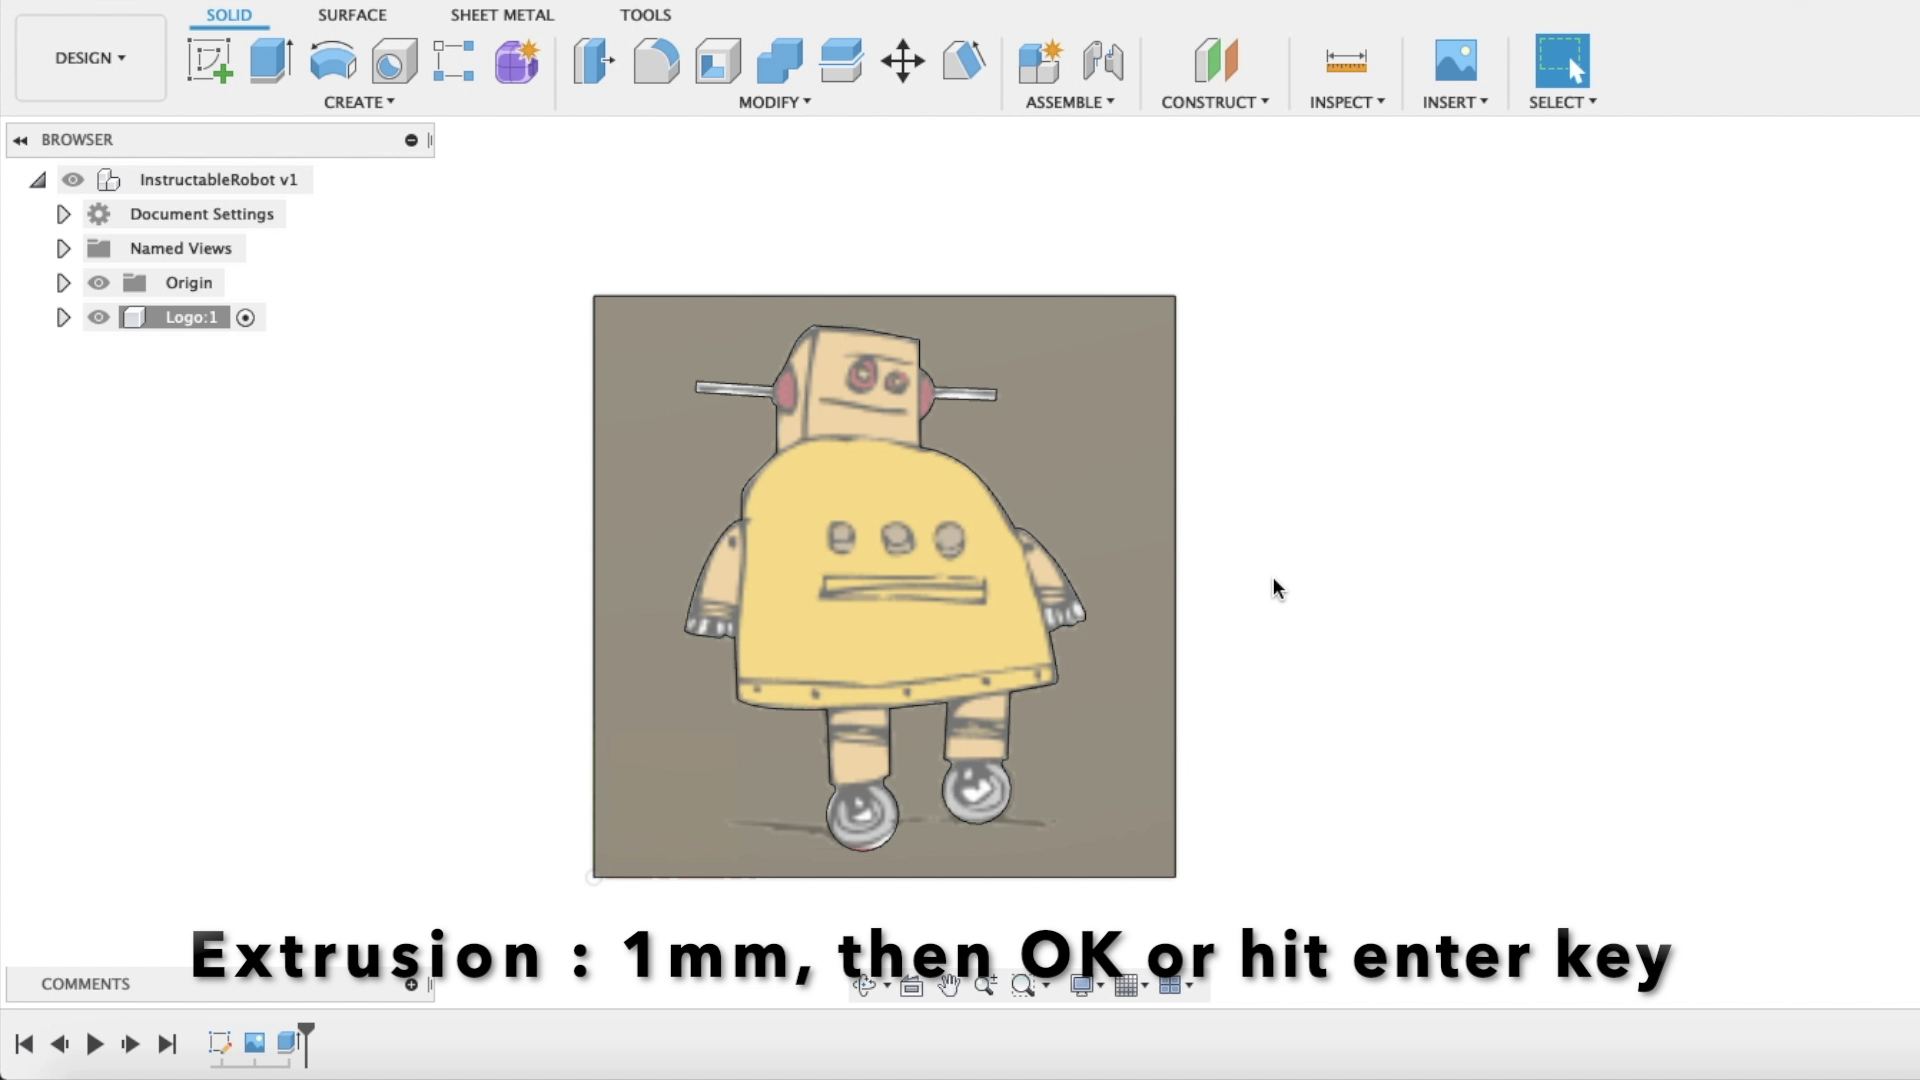Select the Fillet tool
Viewport: 1920px width, 1080px height.
(657, 60)
